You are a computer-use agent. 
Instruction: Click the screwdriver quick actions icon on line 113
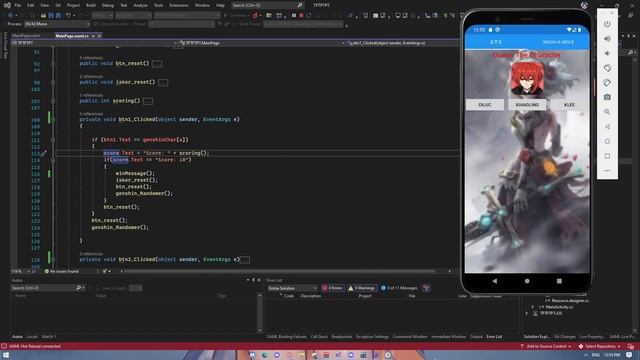[43, 153]
